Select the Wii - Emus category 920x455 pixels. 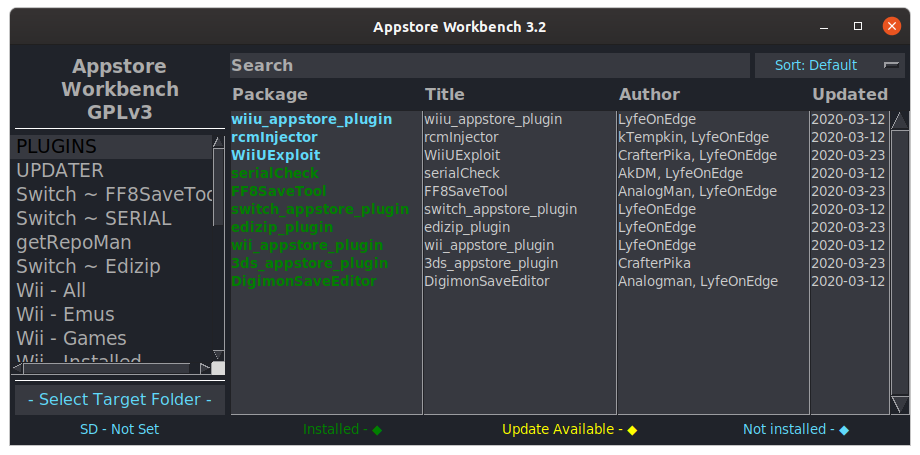pyautogui.click(x=111, y=314)
